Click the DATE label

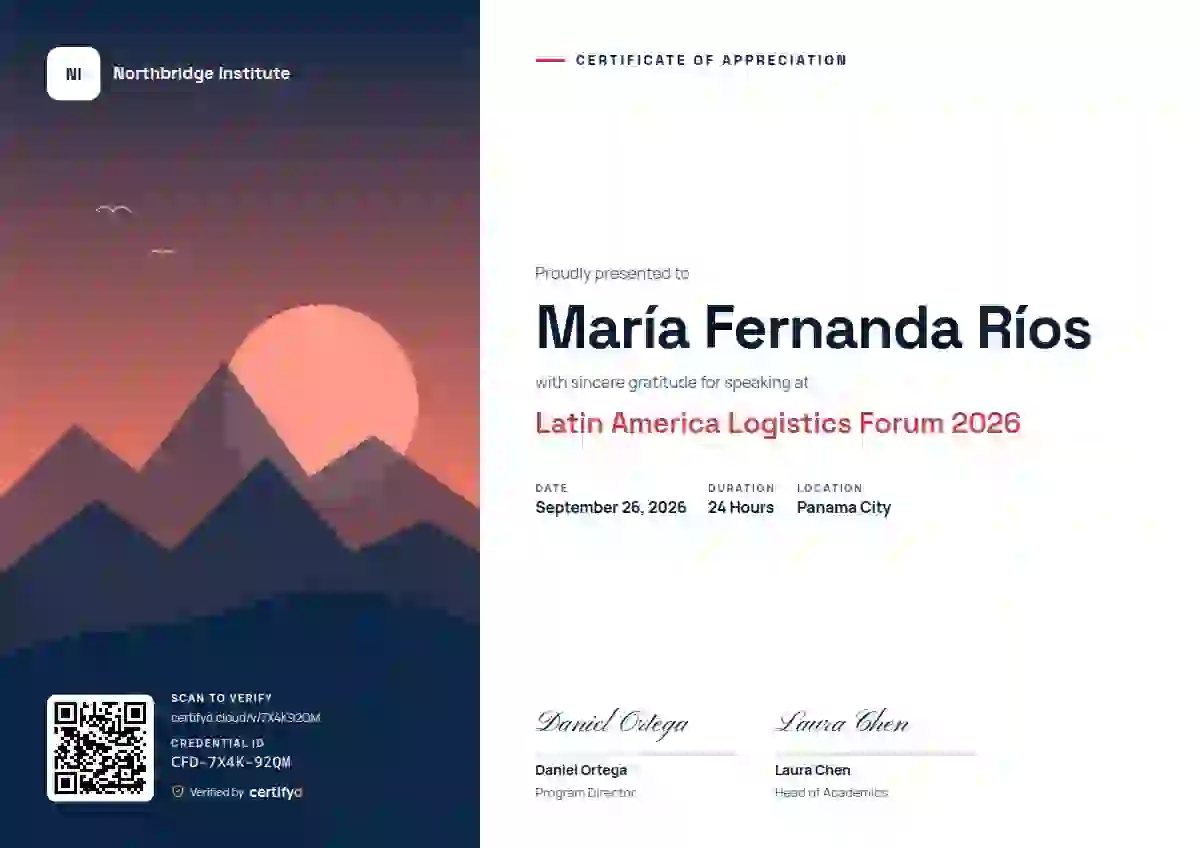[552, 488]
